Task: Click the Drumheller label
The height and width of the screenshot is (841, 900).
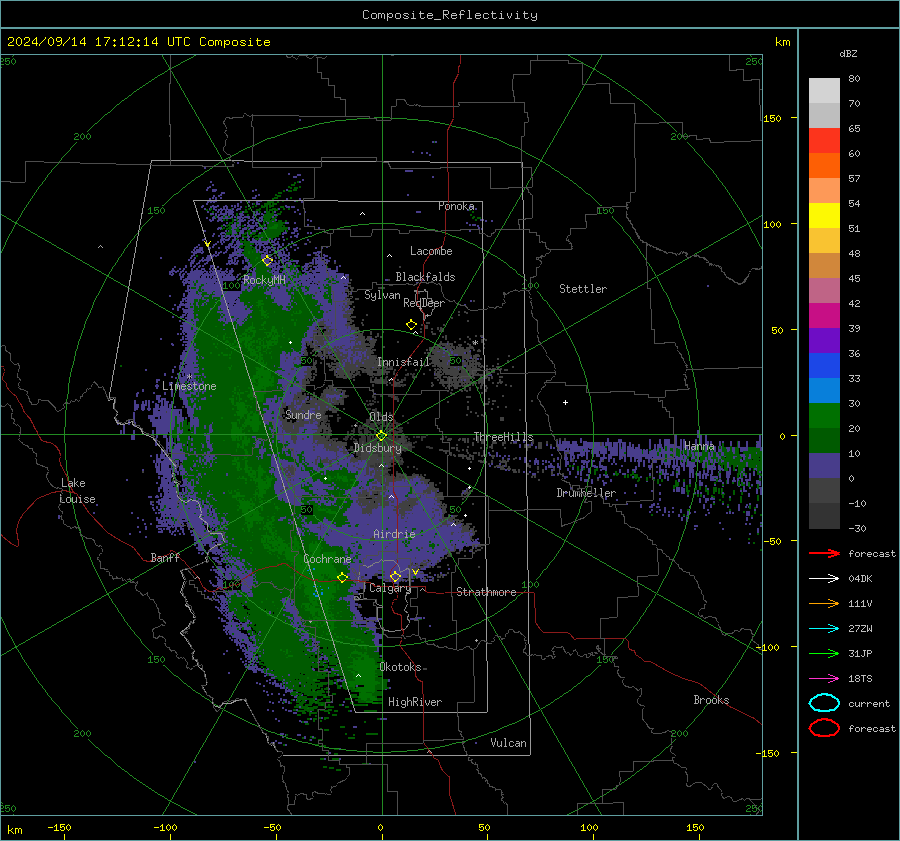Action: click(x=586, y=493)
